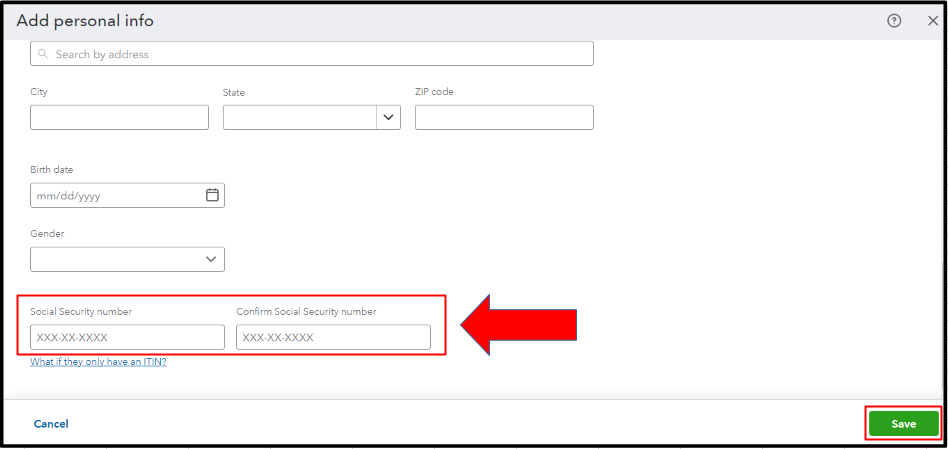The height and width of the screenshot is (449, 948).
Task: Click the Confirm Social Security number field
Action: pos(333,337)
